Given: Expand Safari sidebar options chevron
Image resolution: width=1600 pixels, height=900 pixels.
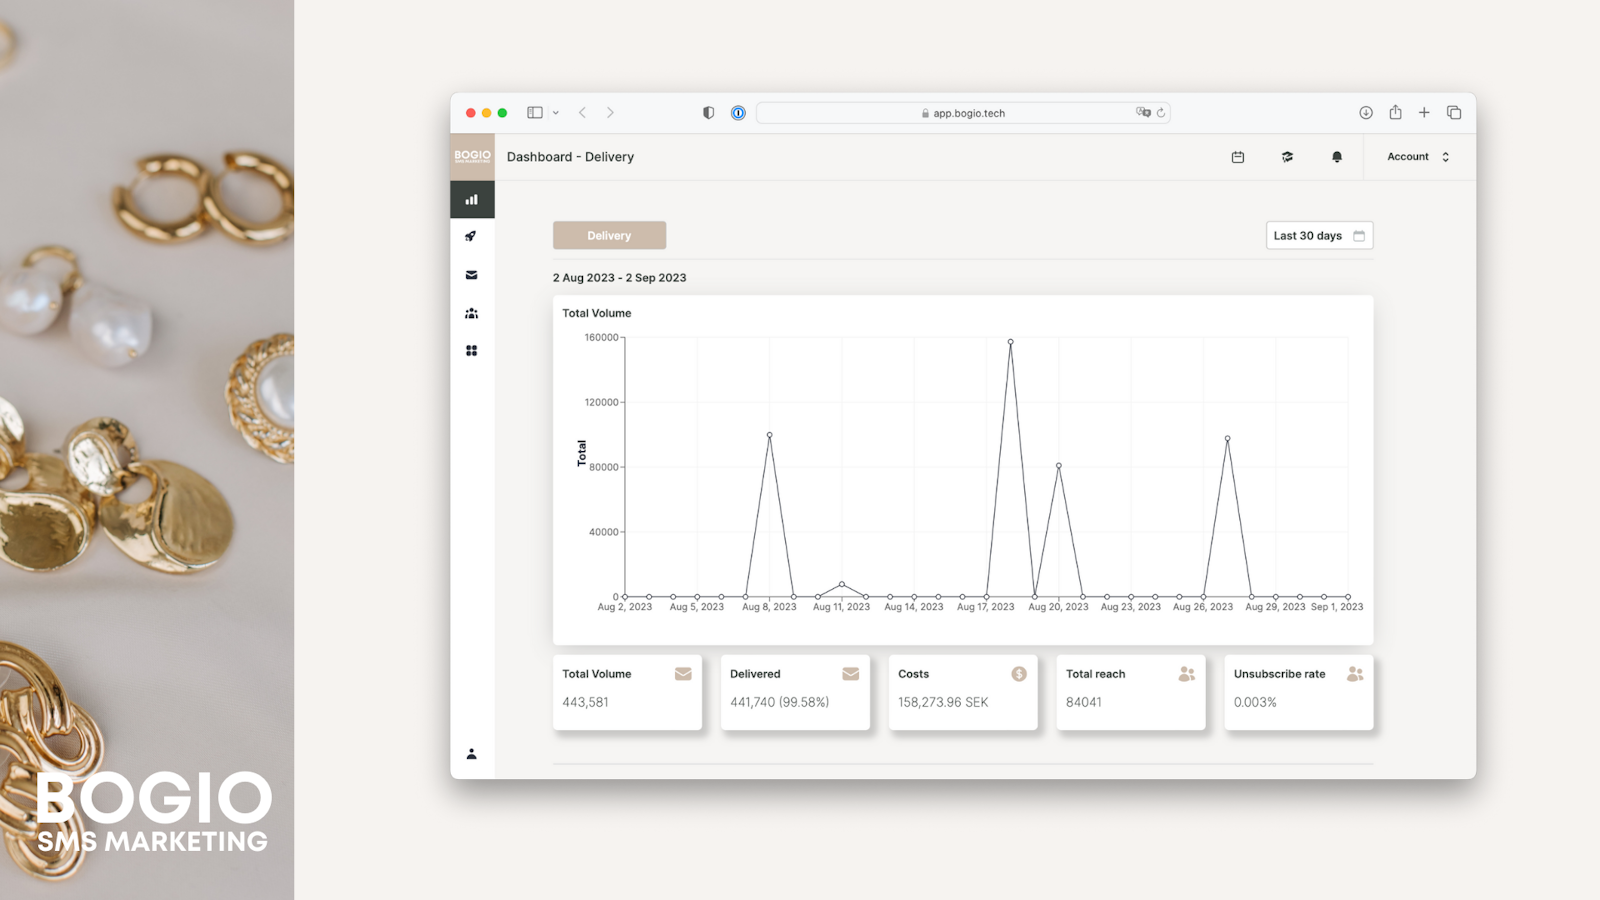Looking at the screenshot, I should click(556, 113).
